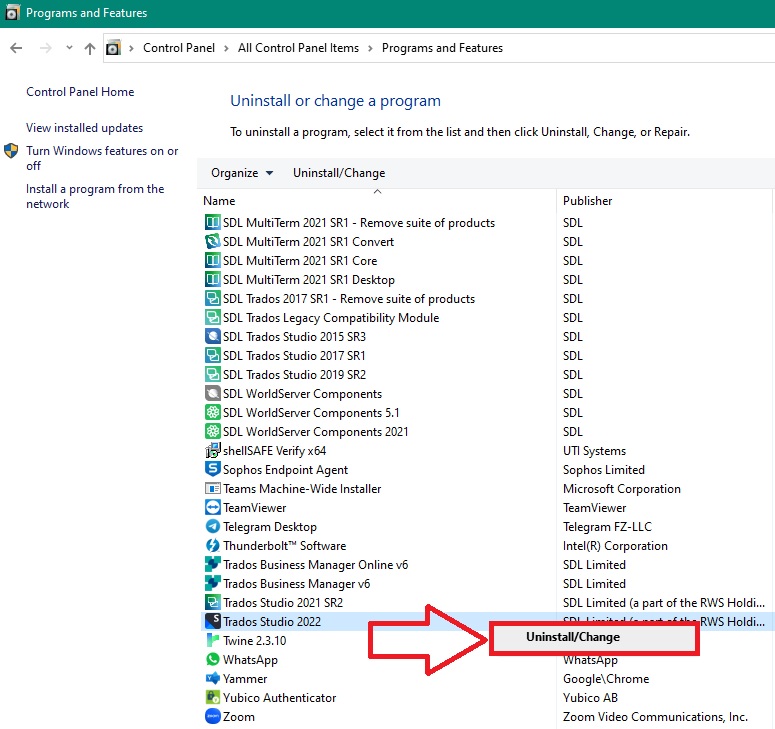Navigate to All Control Panel Items breadcrumb

click(x=299, y=48)
